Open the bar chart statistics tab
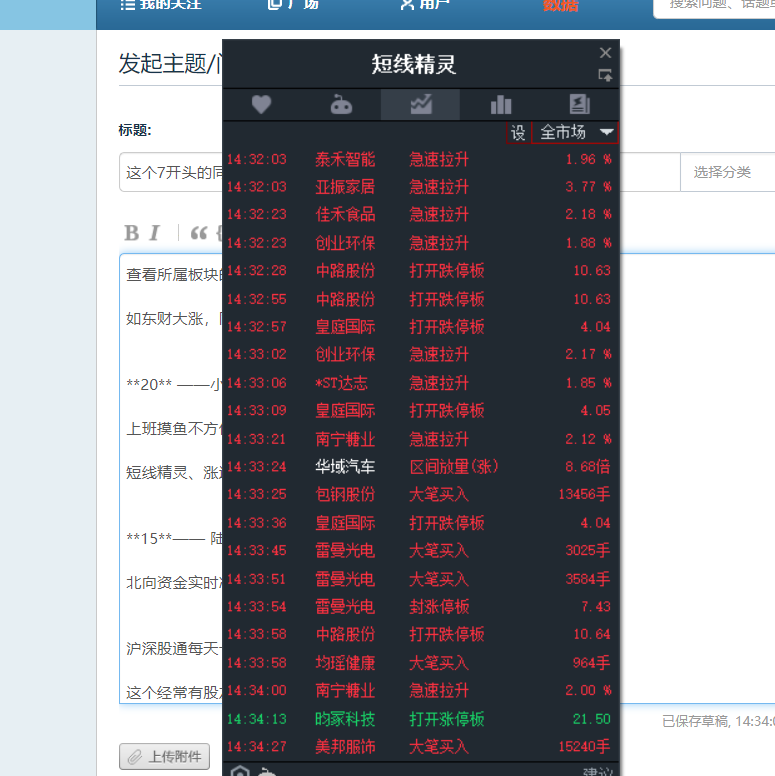This screenshot has height=776, width=775. click(500, 104)
